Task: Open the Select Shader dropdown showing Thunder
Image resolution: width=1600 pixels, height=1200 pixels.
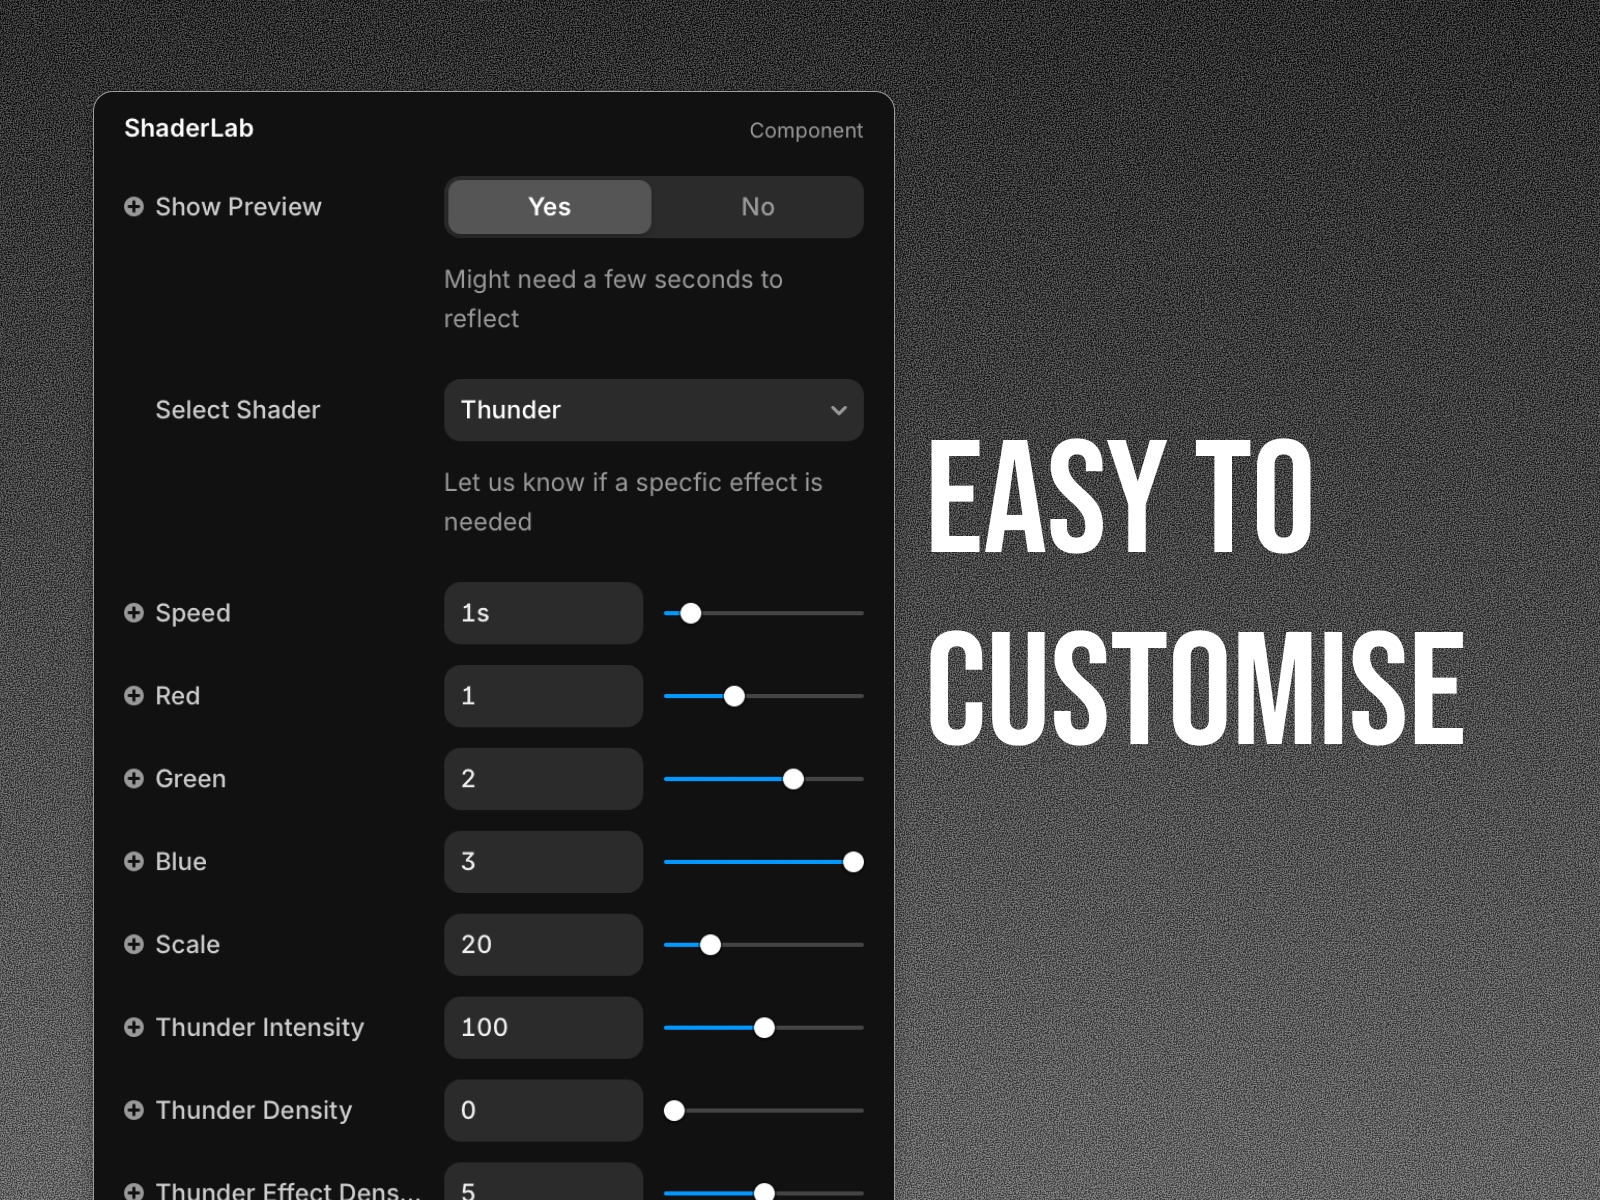Action: (653, 410)
